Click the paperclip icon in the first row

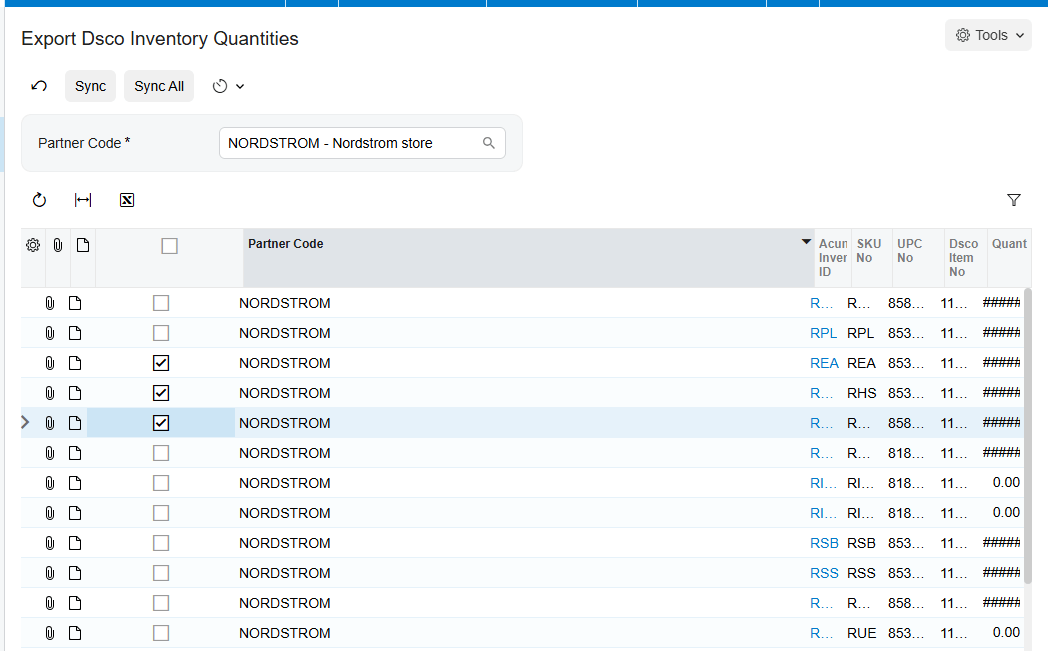(x=49, y=303)
